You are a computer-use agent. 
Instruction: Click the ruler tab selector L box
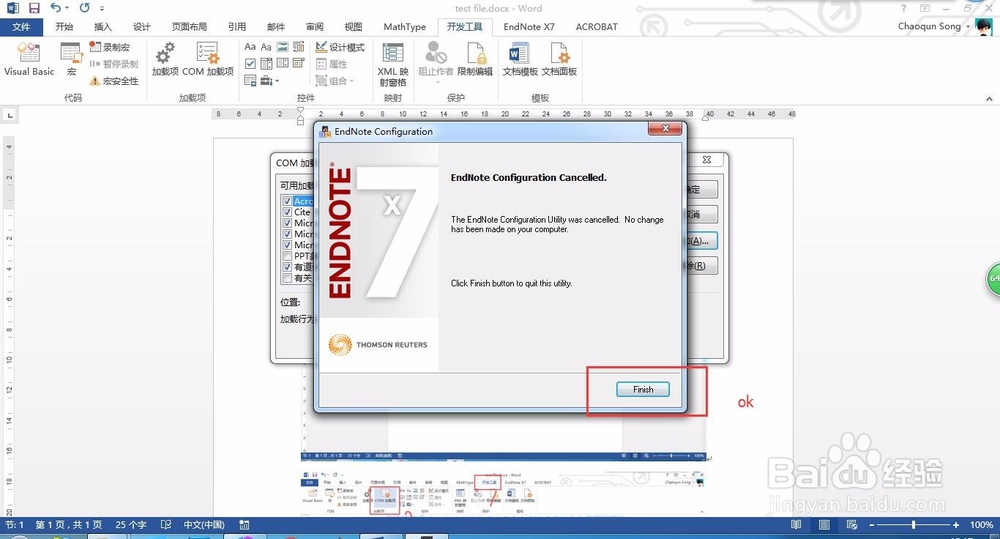tap(10, 115)
